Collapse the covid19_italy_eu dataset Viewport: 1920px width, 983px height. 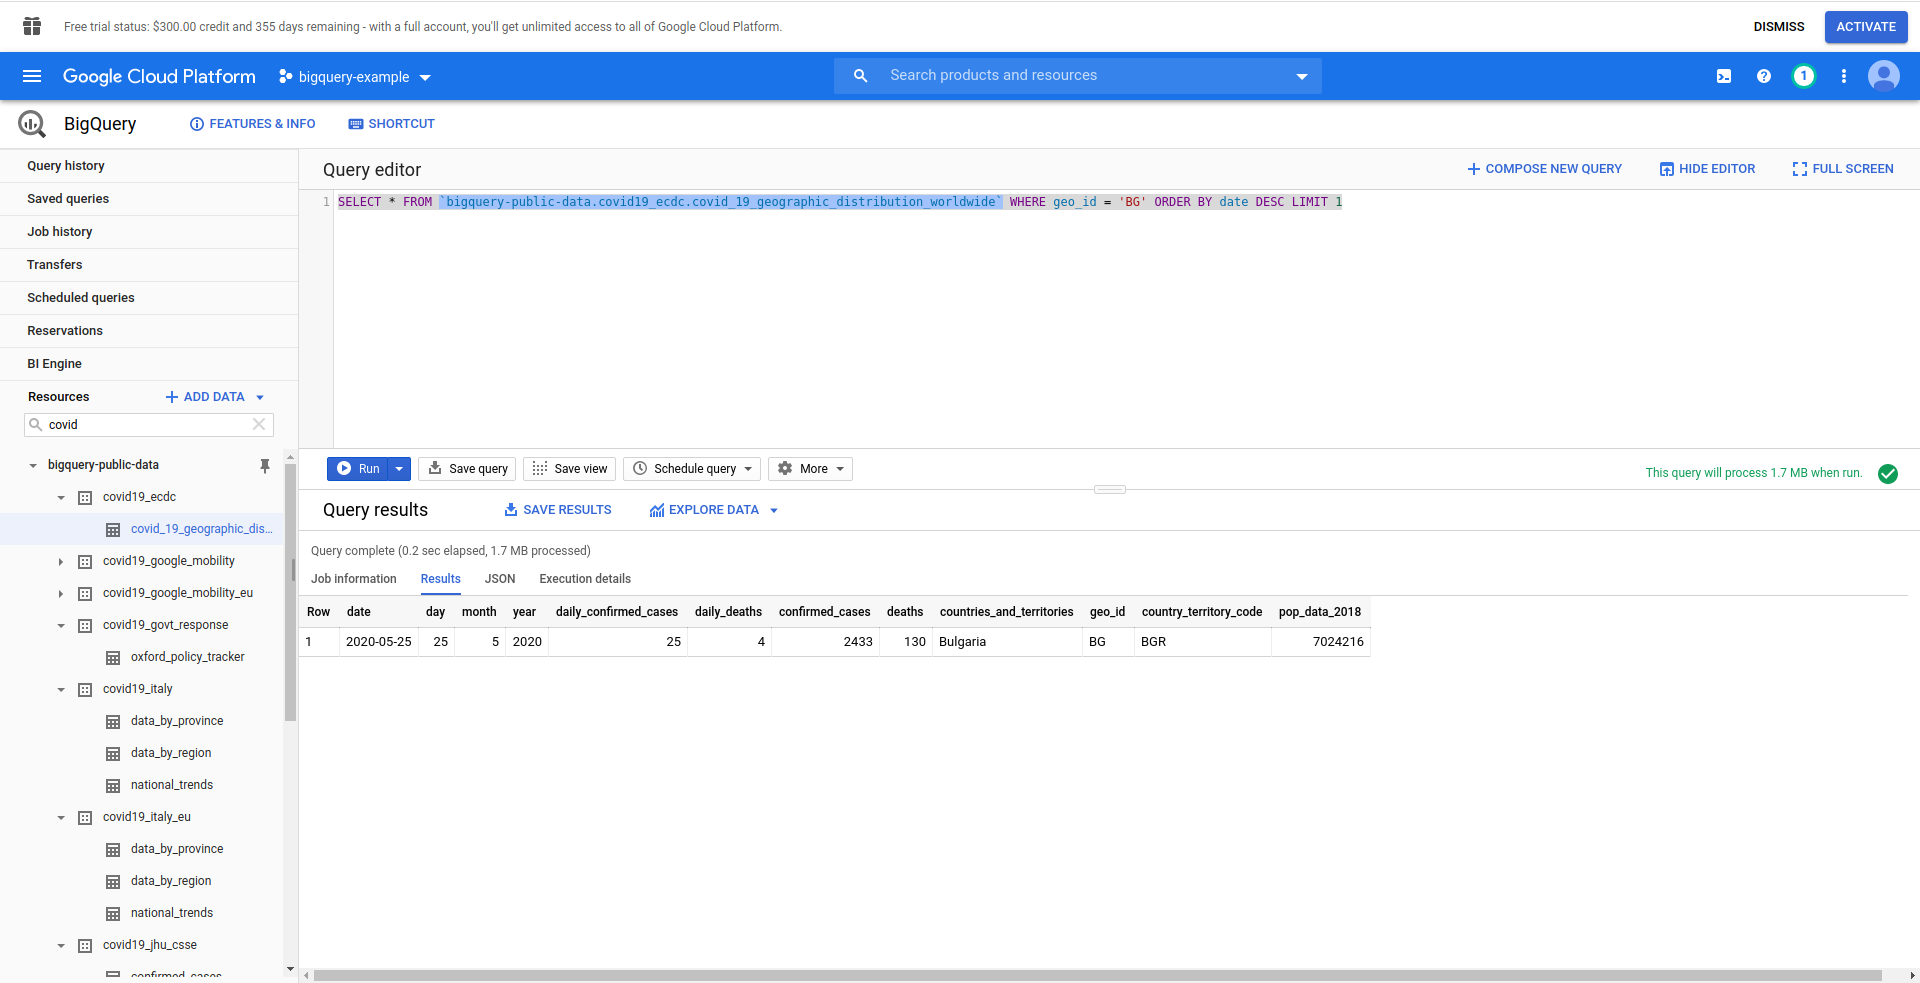coord(61,817)
